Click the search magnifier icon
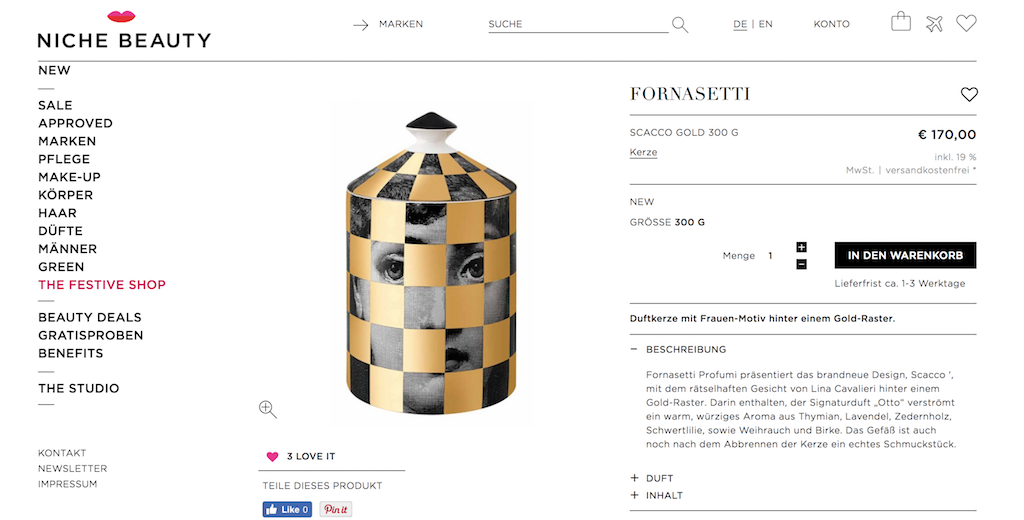 tap(680, 25)
